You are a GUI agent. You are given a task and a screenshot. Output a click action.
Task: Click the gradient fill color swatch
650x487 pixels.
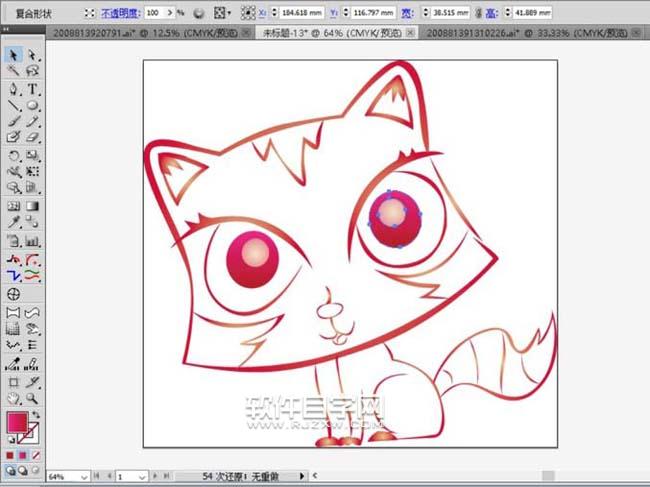click(x=17, y=422)
